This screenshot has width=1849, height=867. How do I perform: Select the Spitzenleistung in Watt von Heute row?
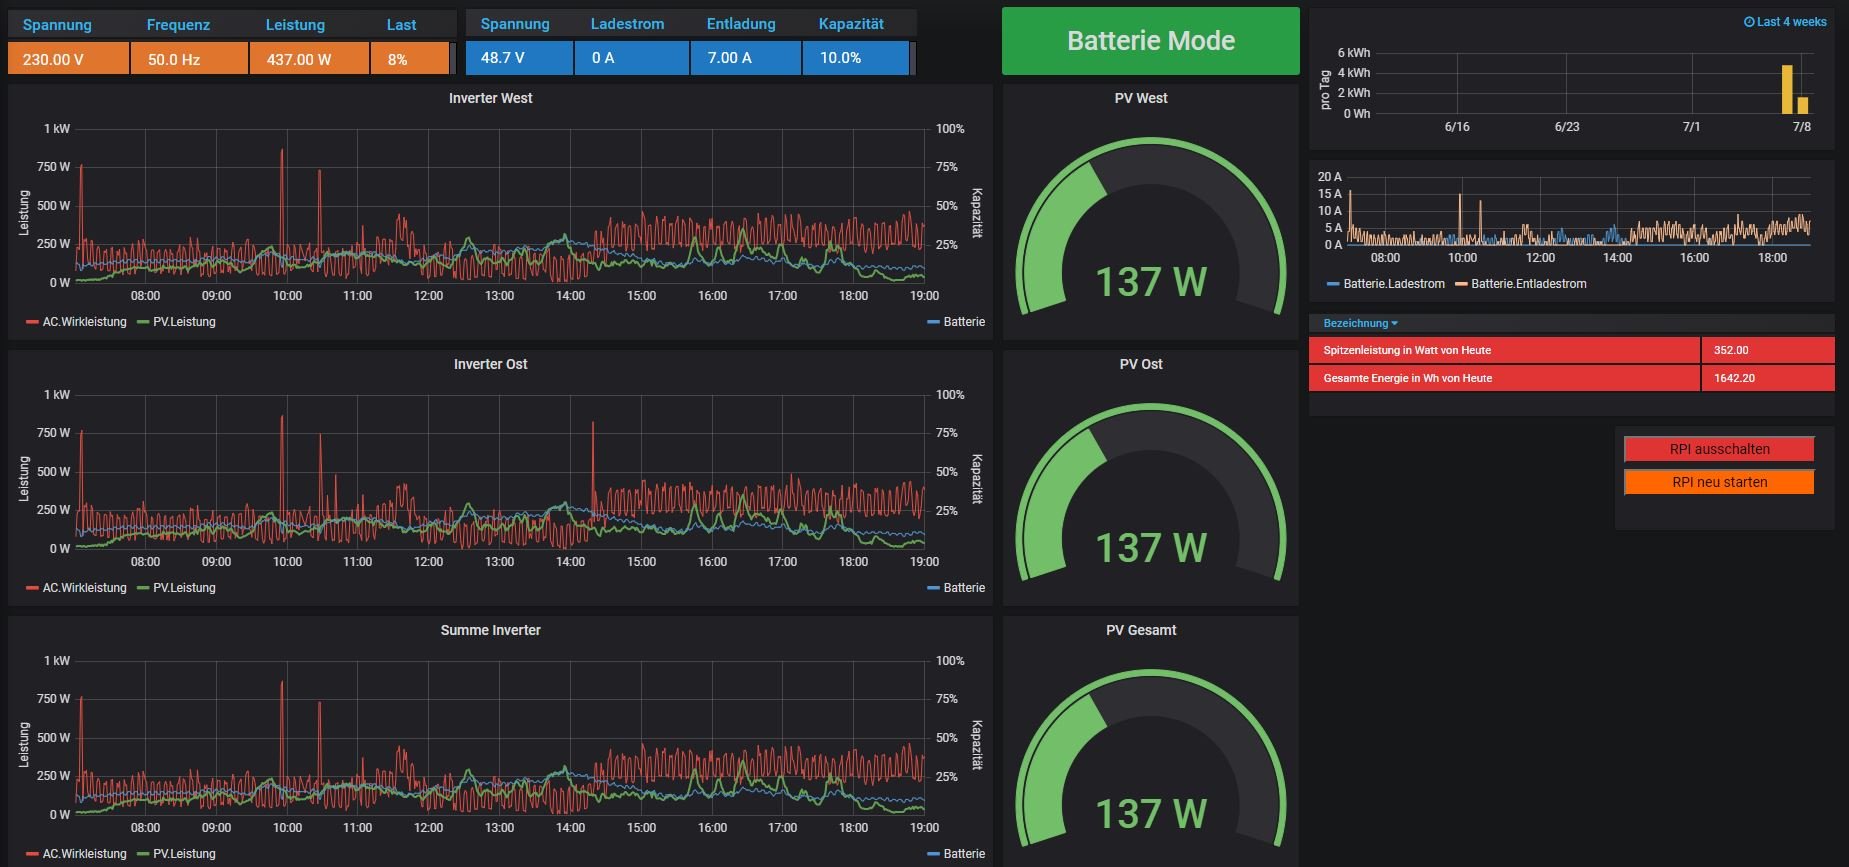click(1504, 350)
